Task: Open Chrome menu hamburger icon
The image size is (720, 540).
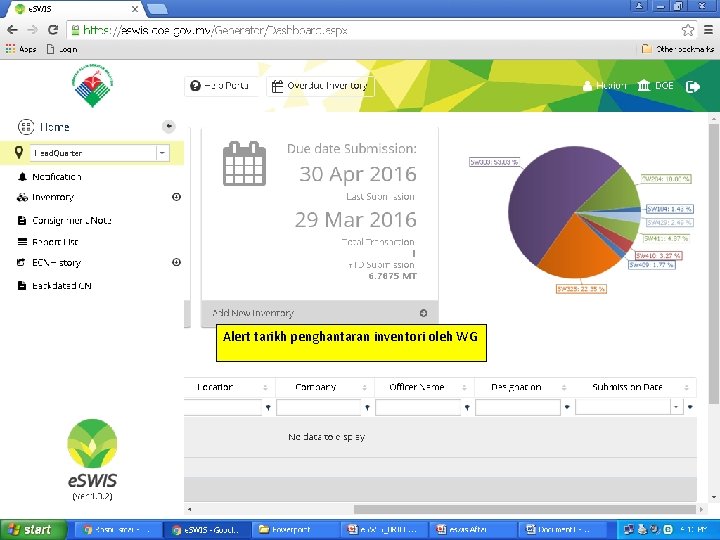Action: point(709,30)
